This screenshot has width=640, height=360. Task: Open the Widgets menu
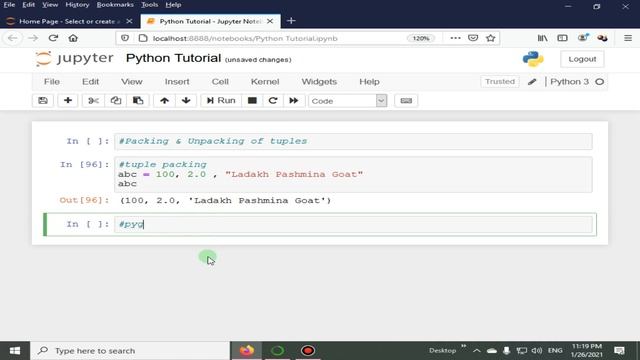tap(319, 82)
